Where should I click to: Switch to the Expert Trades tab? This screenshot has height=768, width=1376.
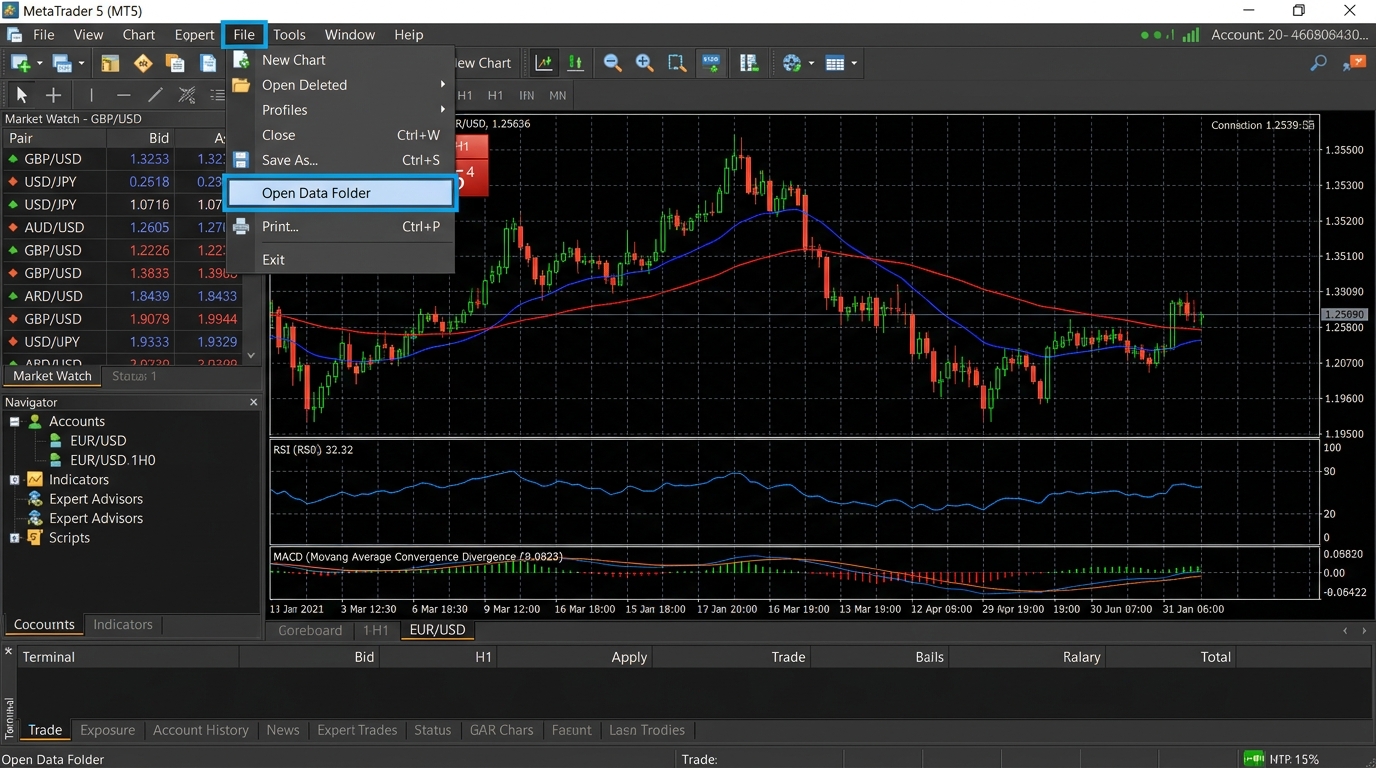tap(357, 730)
